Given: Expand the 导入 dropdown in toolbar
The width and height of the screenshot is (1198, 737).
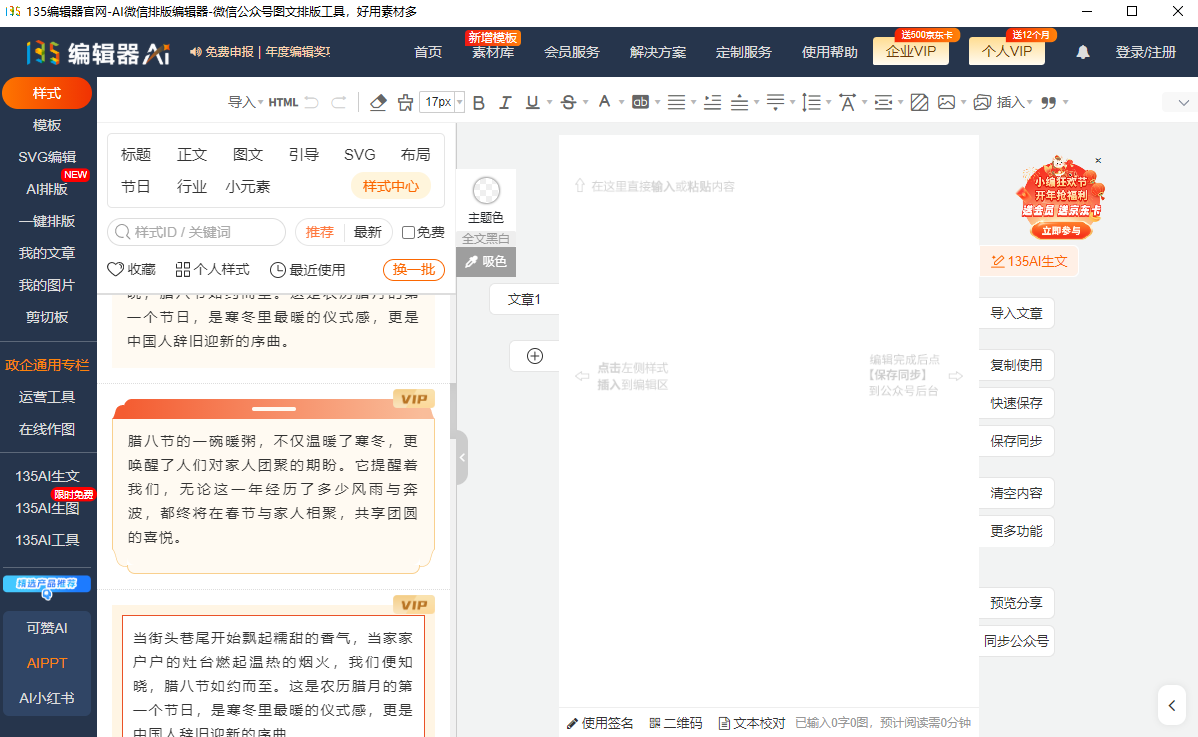Looking at the screenshot, I should (x=245, y=102).
